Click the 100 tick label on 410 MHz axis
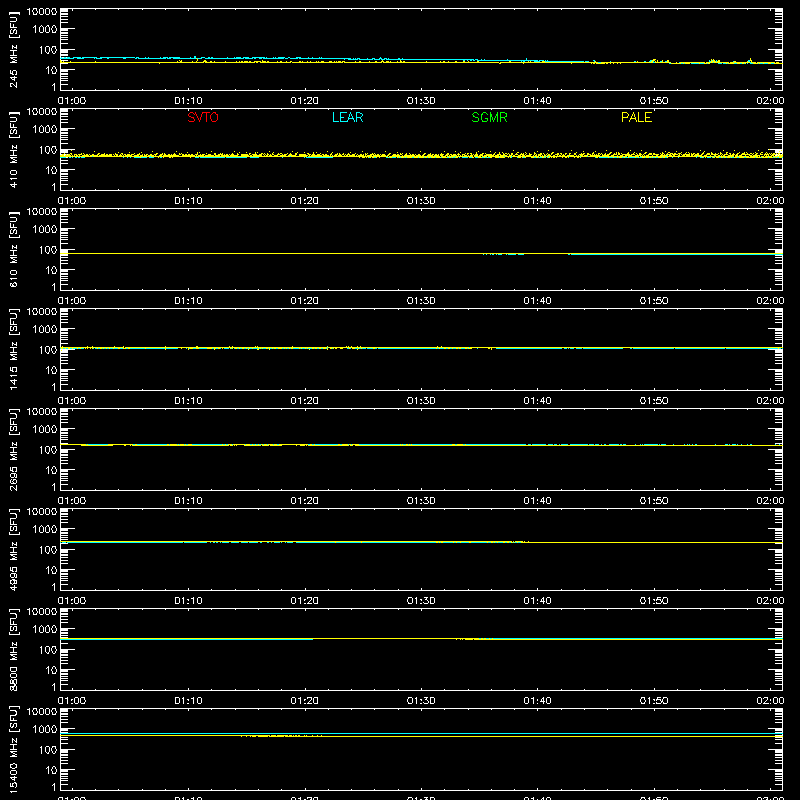This screenshot has height=800, width=800. [x=48, y=150]
